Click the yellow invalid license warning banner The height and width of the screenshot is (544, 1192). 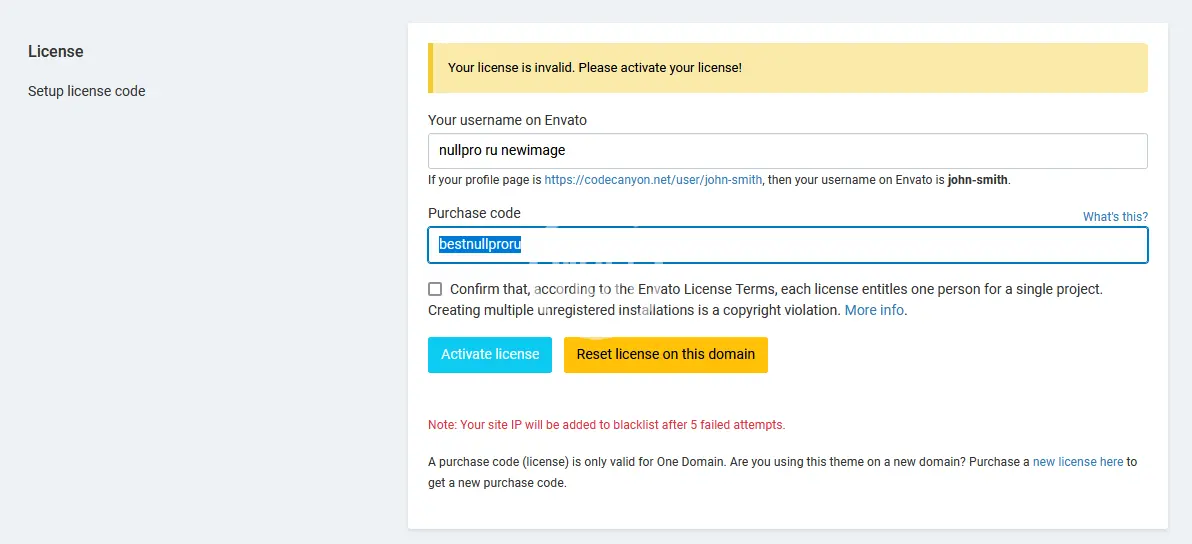point(787,68)
